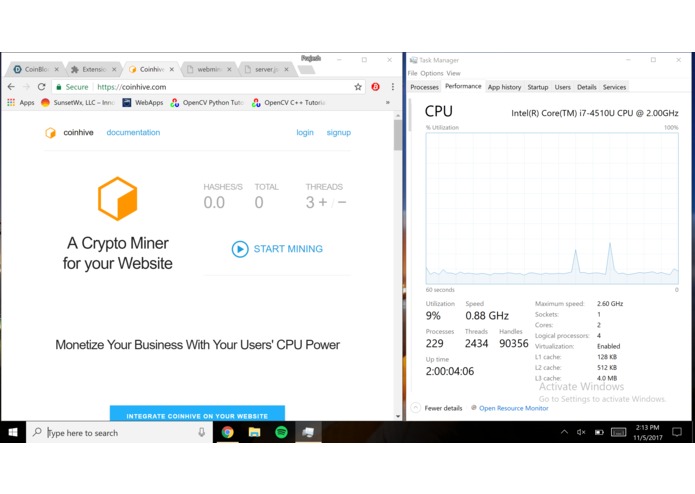
Task: Open Resource Monitor link
Action: [510, 408]
